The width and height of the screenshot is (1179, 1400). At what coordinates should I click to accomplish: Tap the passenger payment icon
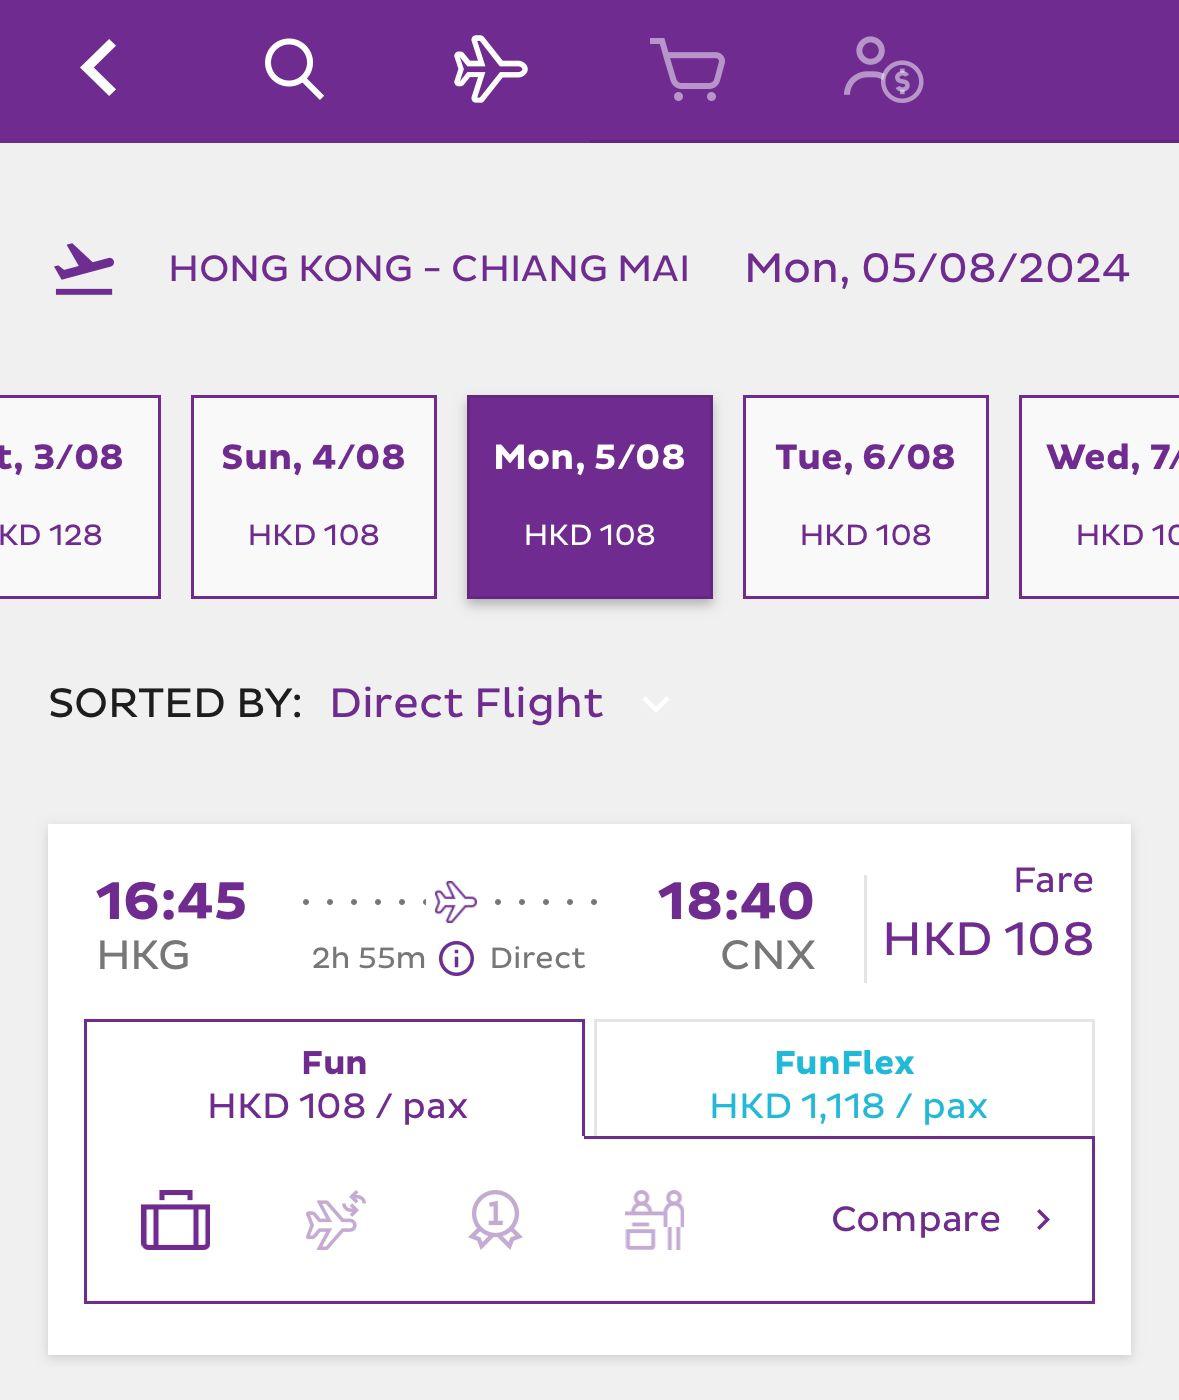pyautogui.click(x=883, y=70)
